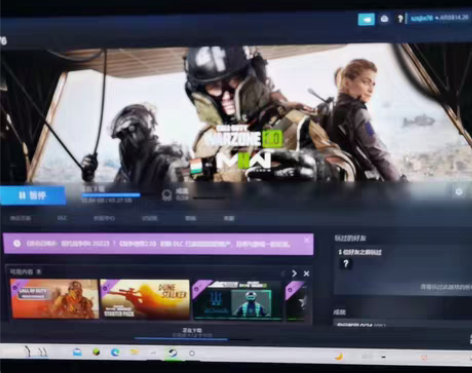Open the Guides tab
This screenshot has height=373, width=472.
(190, 218)
